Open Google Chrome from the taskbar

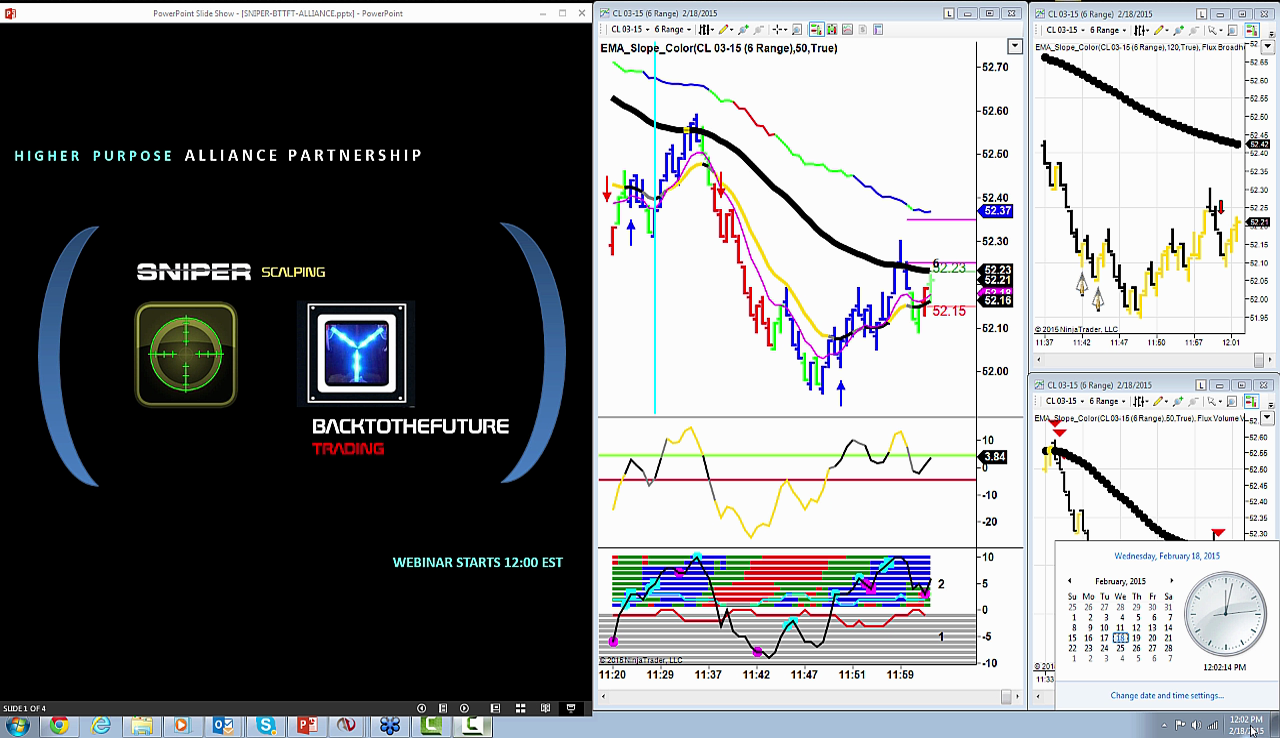point(59,726)
